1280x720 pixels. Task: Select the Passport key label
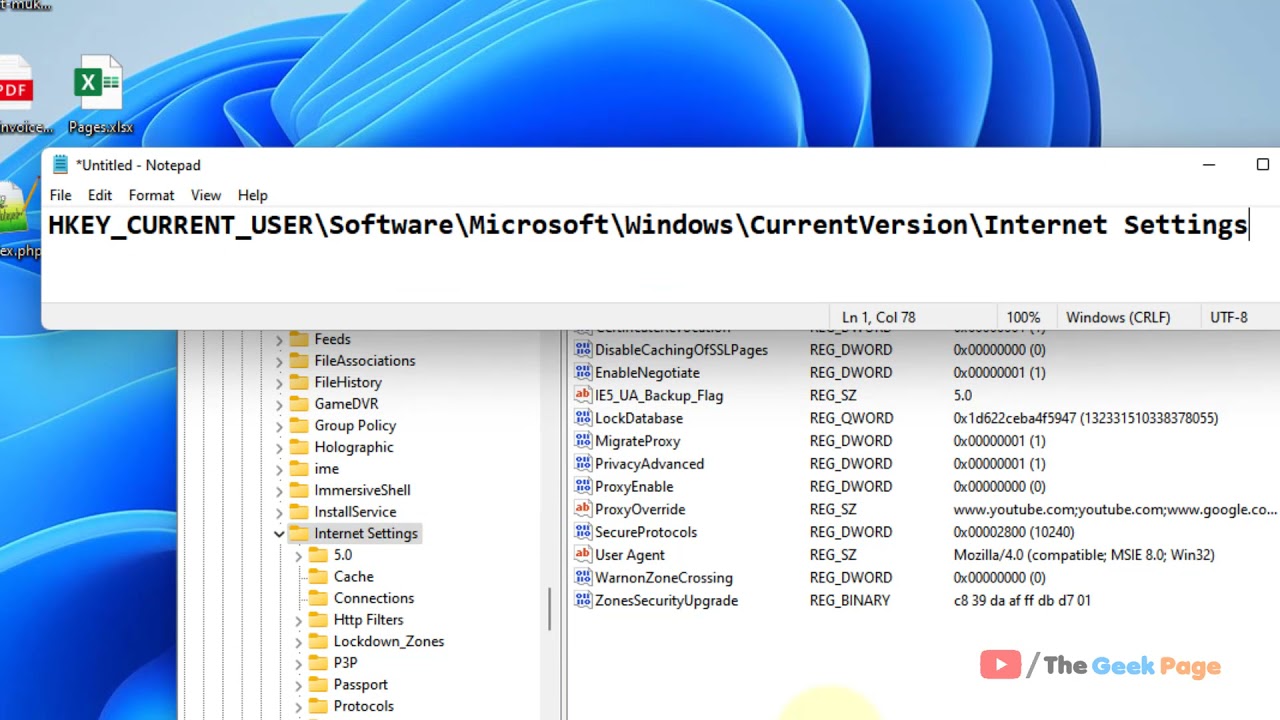[x=360, y=684]
